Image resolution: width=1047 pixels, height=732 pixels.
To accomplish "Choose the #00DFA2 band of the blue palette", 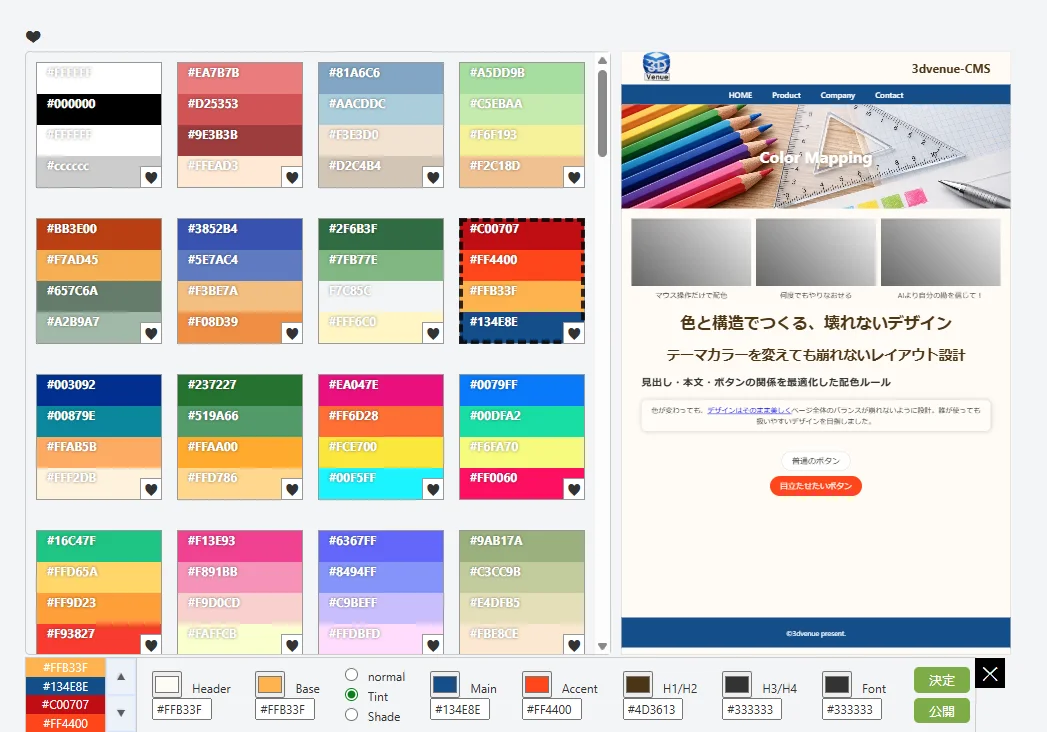I will pos(521,421).
